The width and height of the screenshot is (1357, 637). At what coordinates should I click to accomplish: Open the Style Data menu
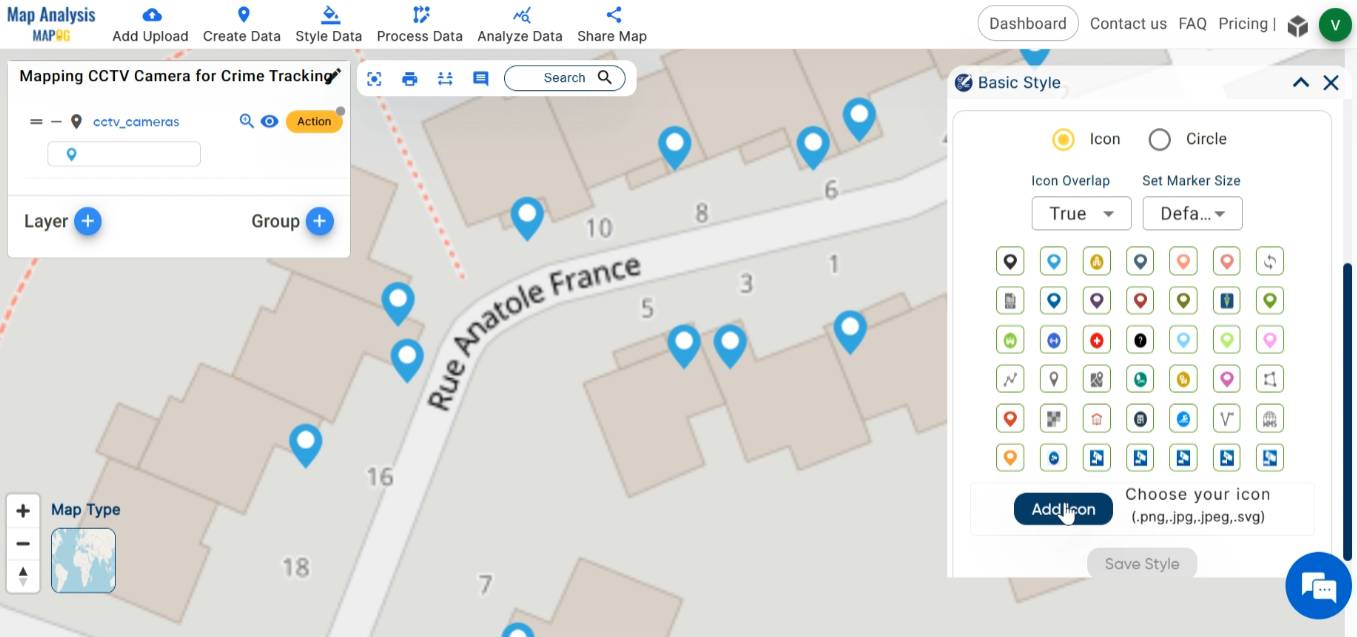(x=329, y=25)
